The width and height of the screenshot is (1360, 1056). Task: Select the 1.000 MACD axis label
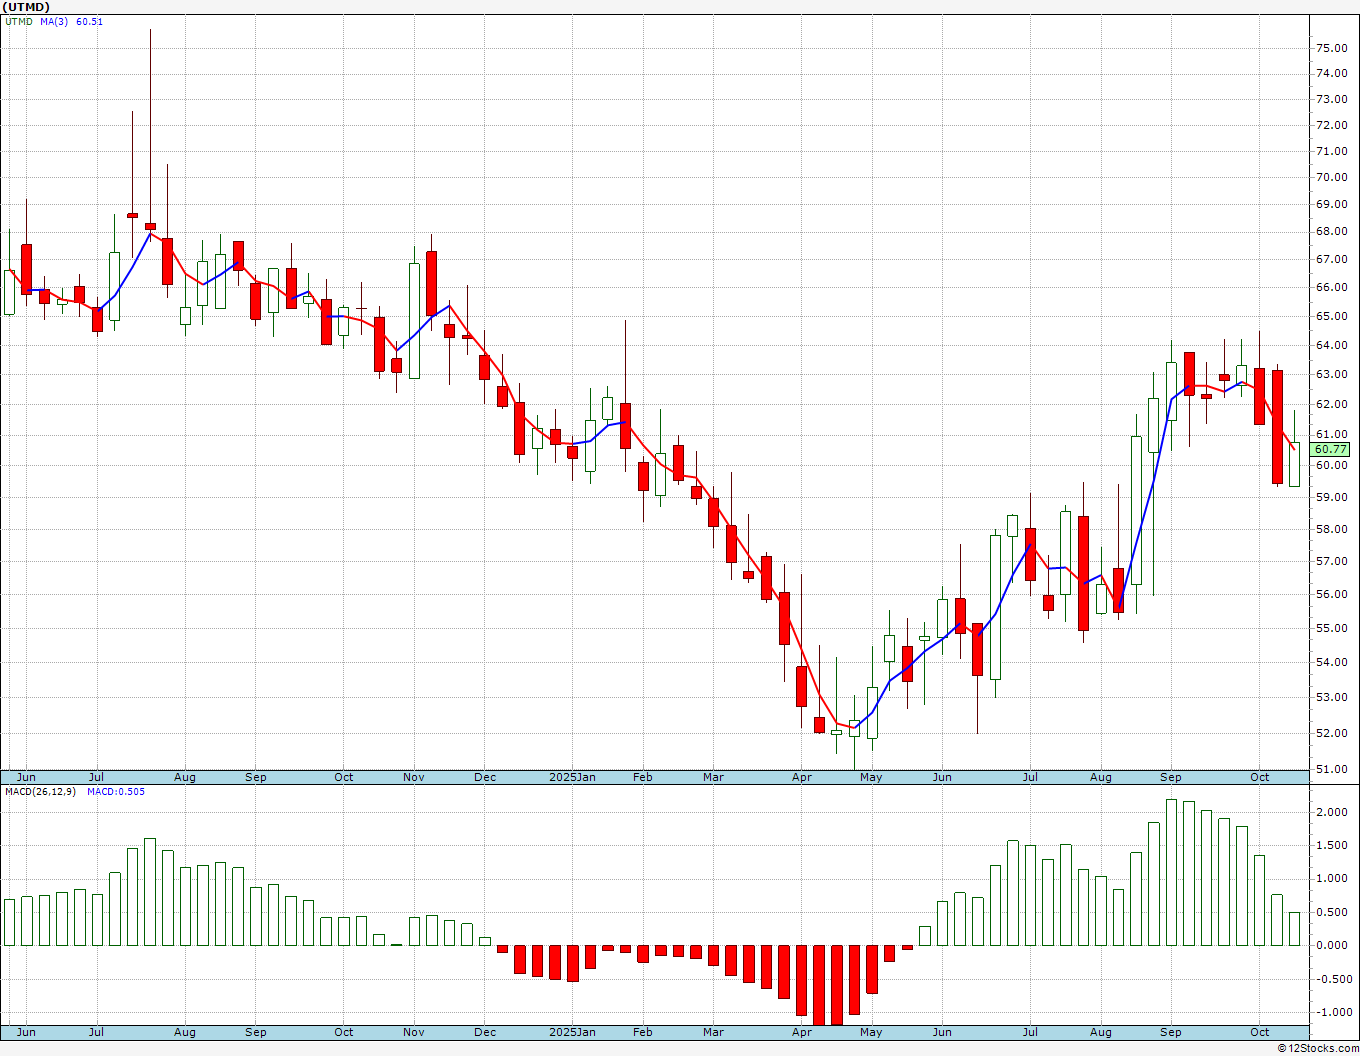pyautogui.click(x=1331, y=879)
